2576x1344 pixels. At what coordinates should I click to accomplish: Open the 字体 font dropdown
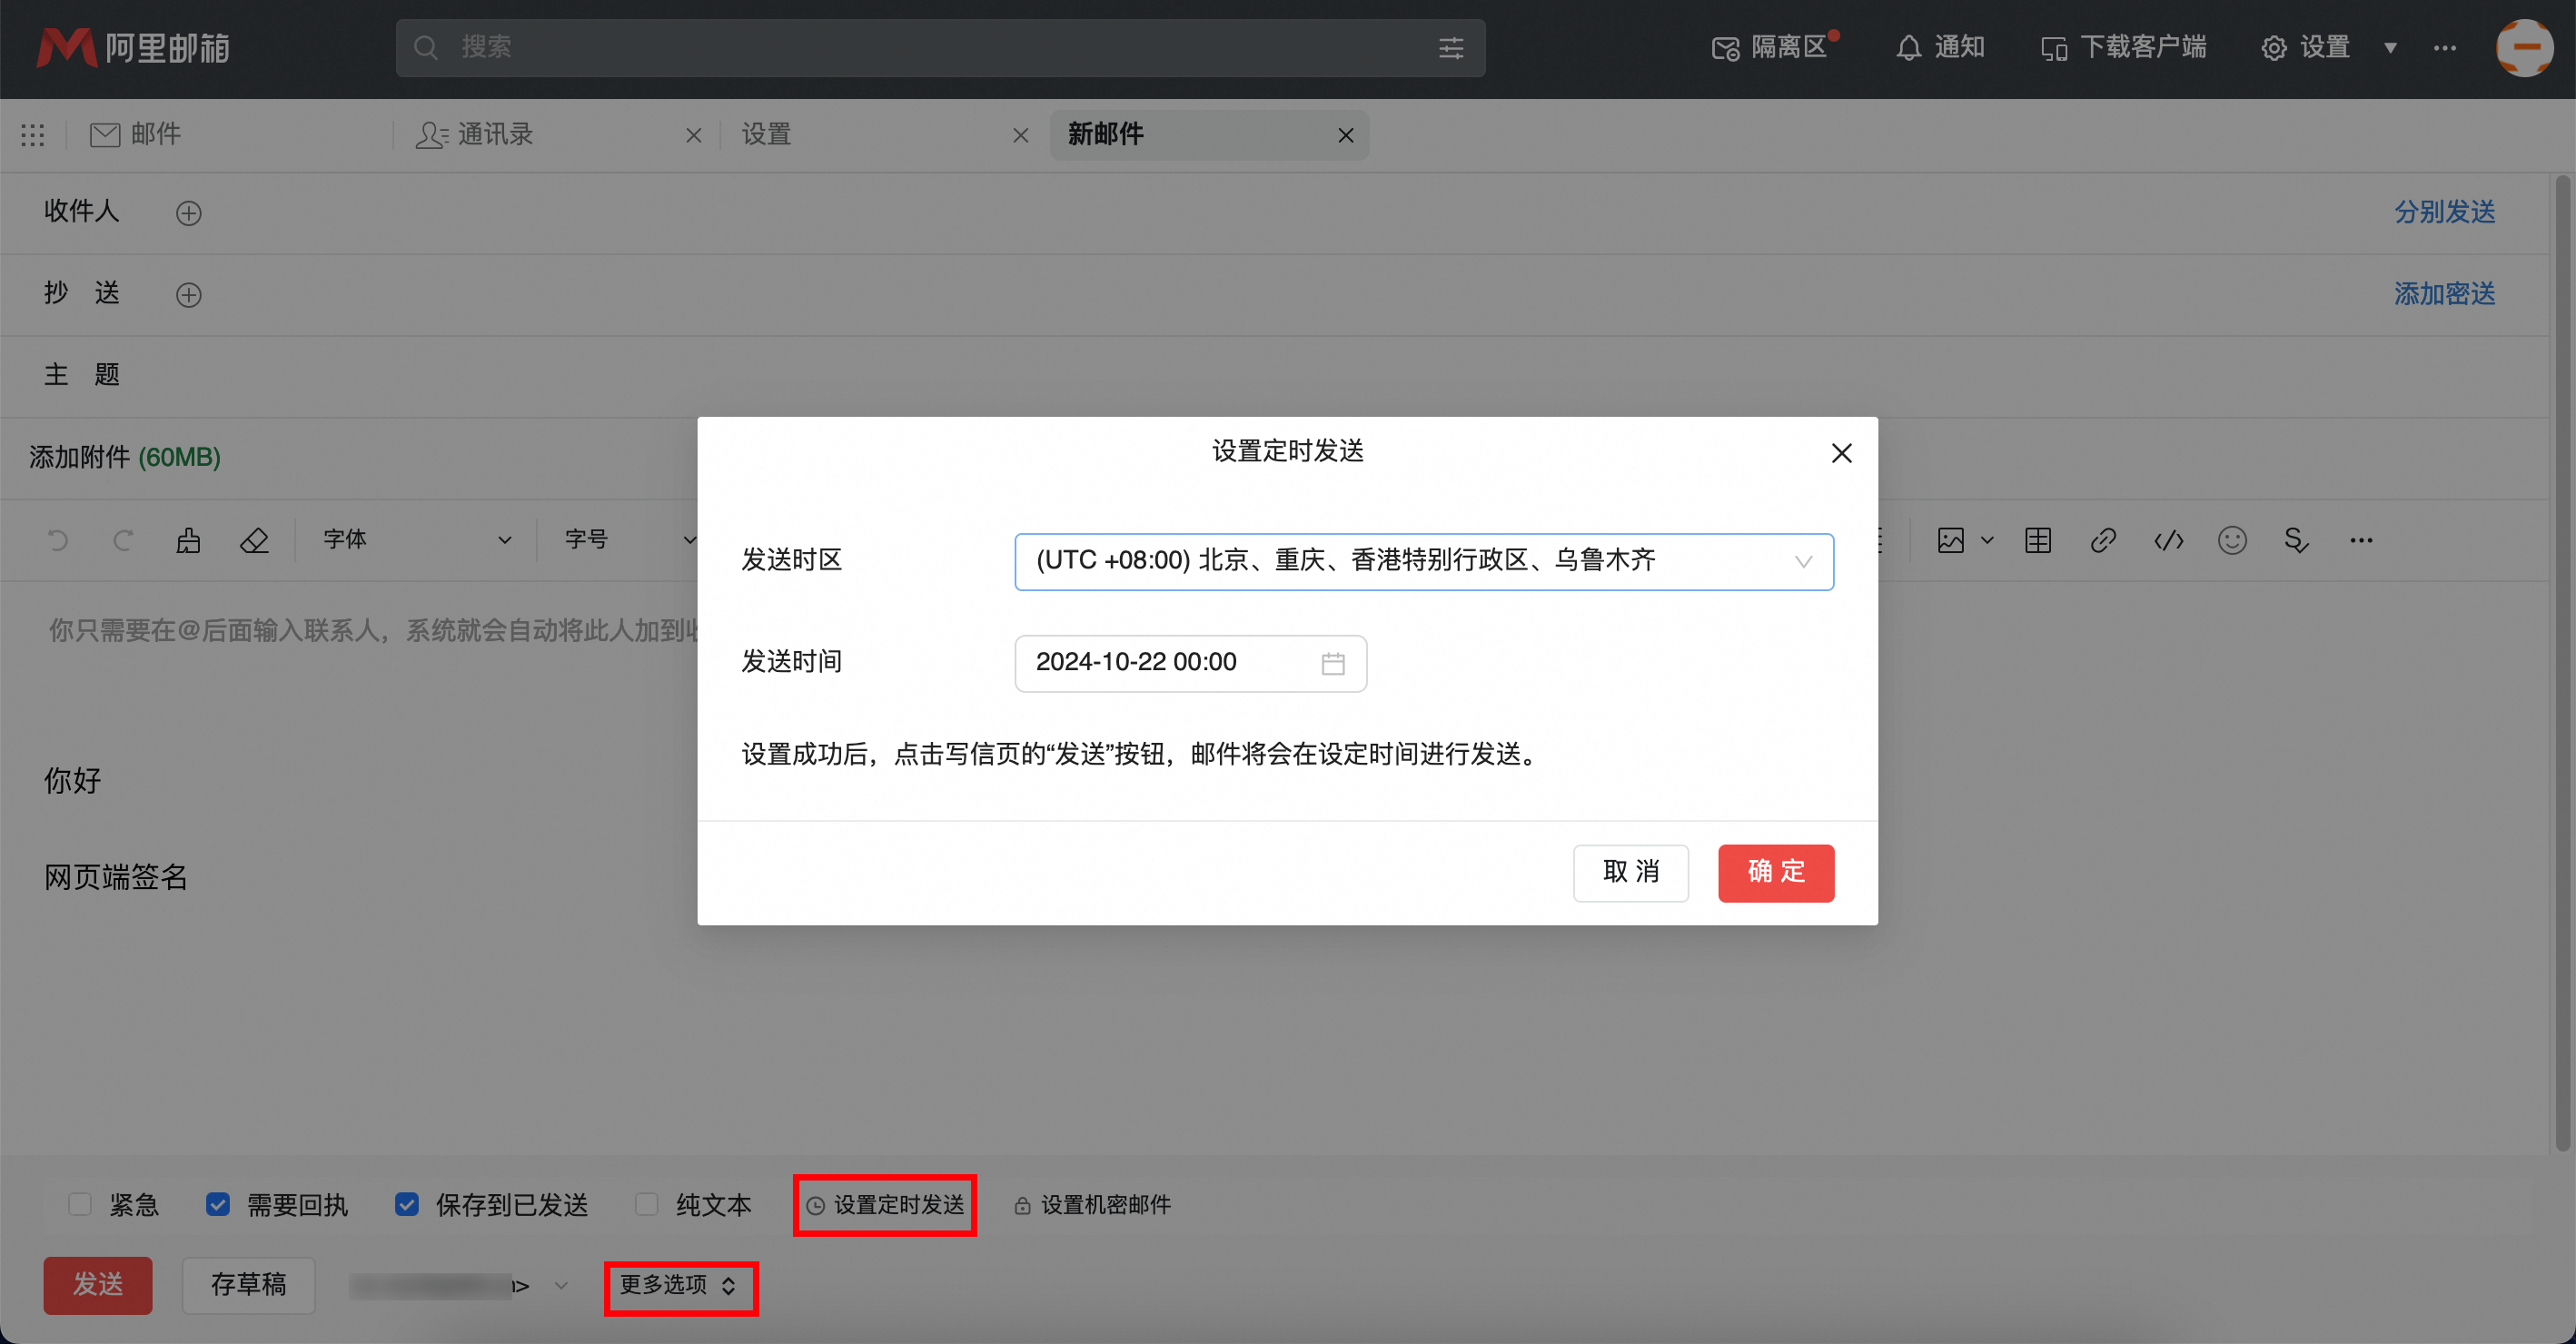[420, 540]
